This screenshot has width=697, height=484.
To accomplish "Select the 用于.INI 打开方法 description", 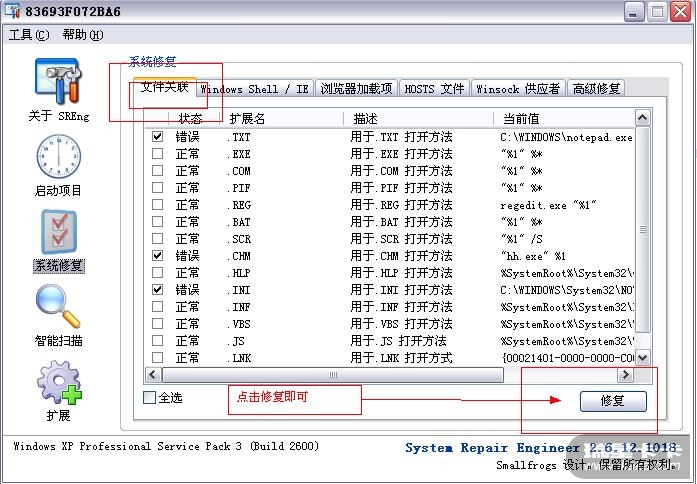I will click(x=401, y=290).
